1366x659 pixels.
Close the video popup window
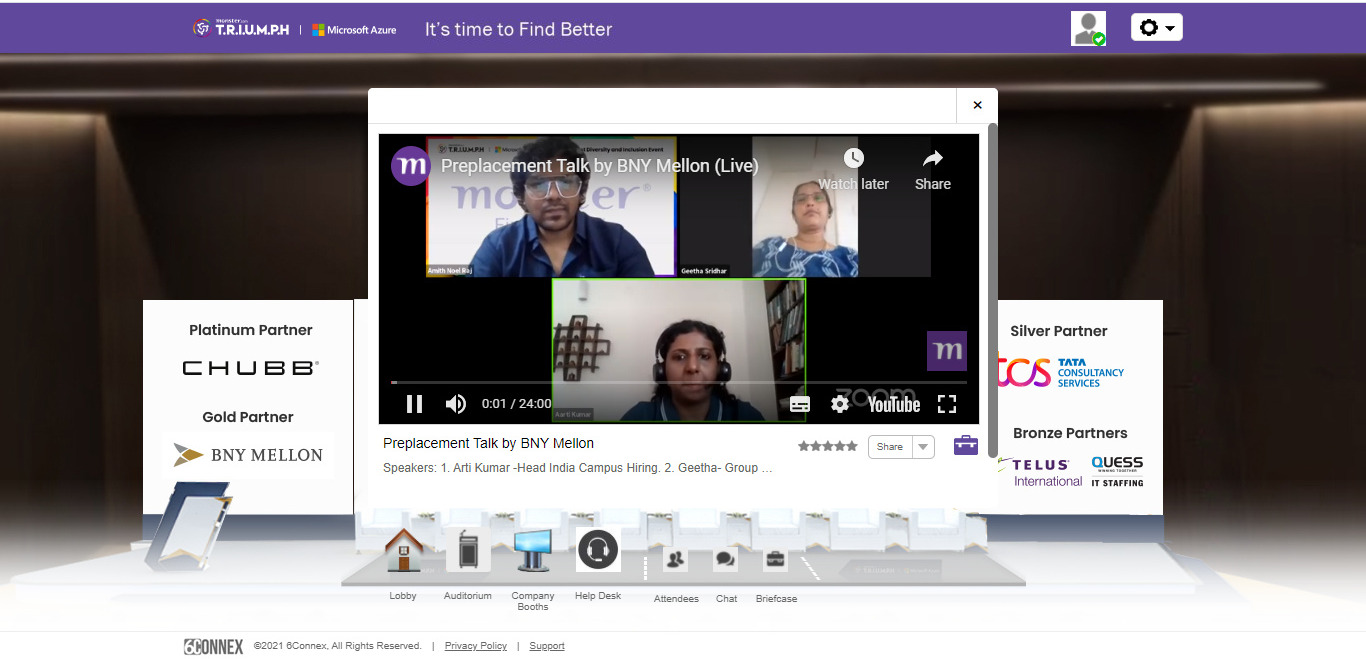click(977, 105)
